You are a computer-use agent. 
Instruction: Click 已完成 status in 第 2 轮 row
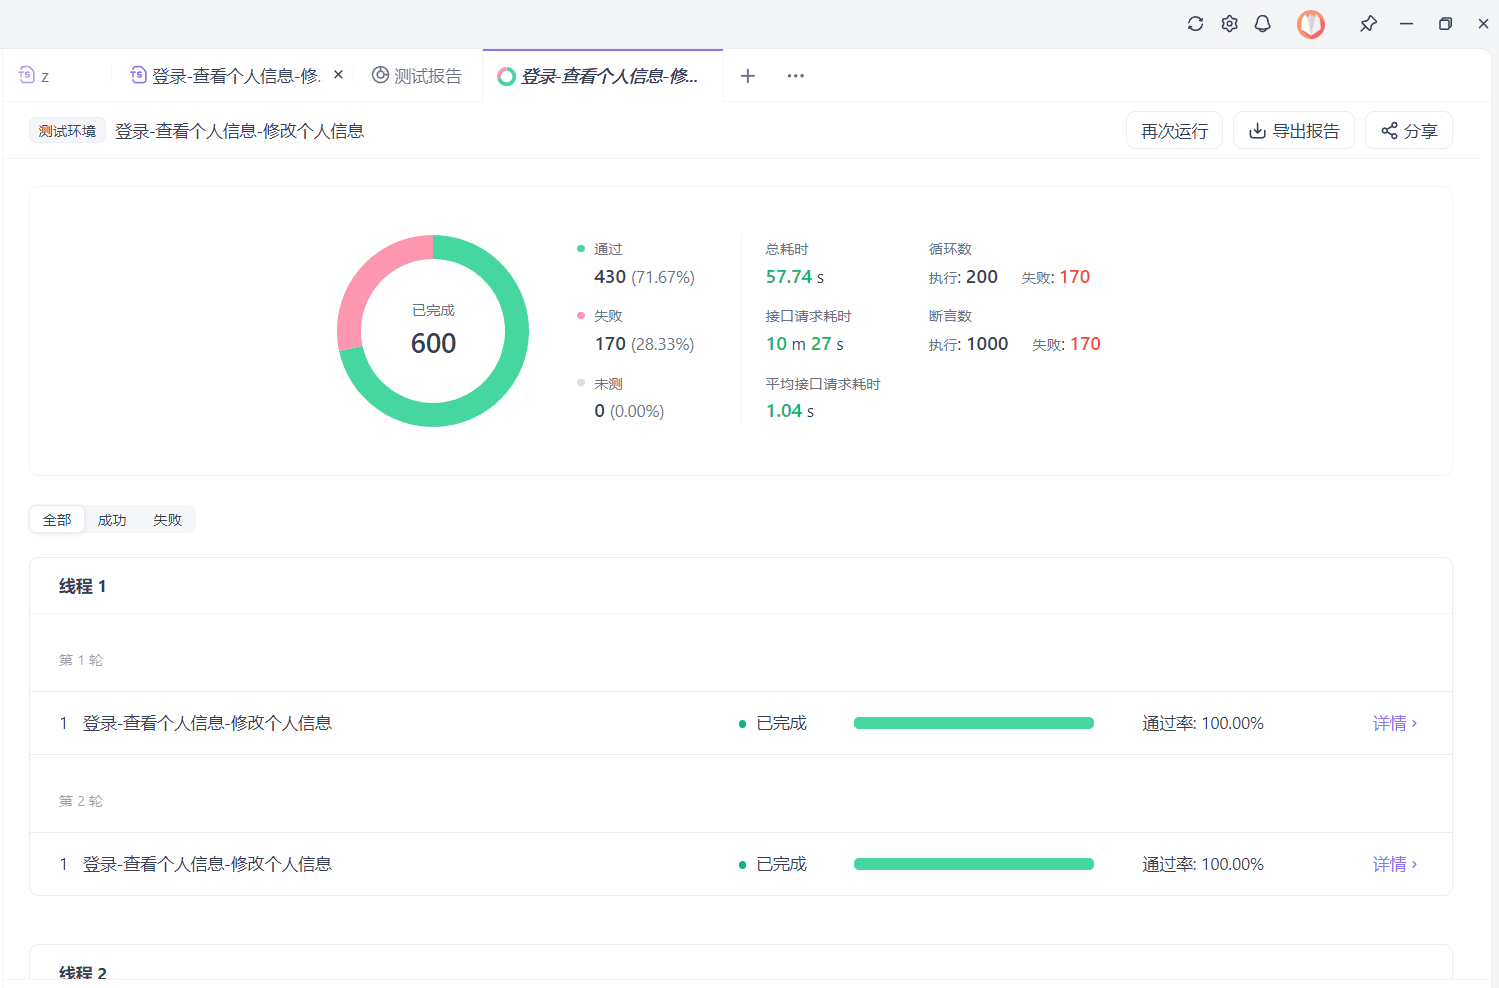point(781,864)
